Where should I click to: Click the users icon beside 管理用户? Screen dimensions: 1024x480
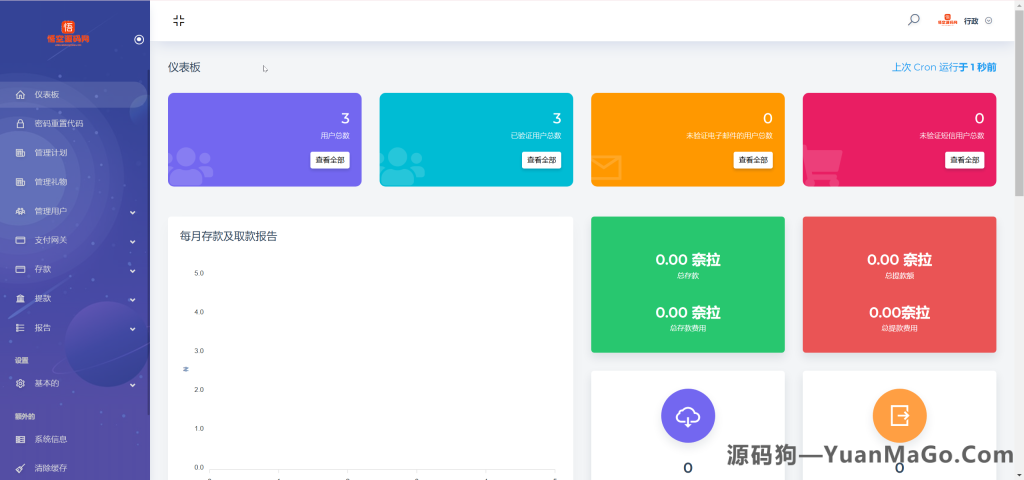pyautogui.click(x=20, y=212)
